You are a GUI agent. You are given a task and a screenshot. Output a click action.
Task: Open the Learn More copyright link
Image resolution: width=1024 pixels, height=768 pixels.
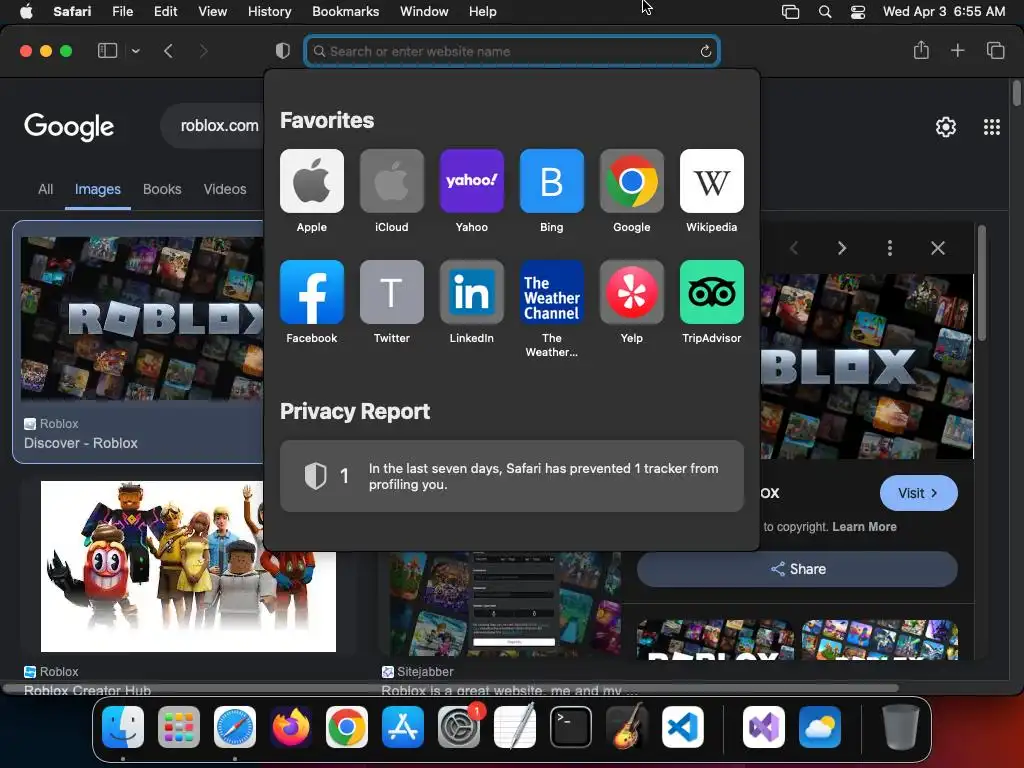864,527
